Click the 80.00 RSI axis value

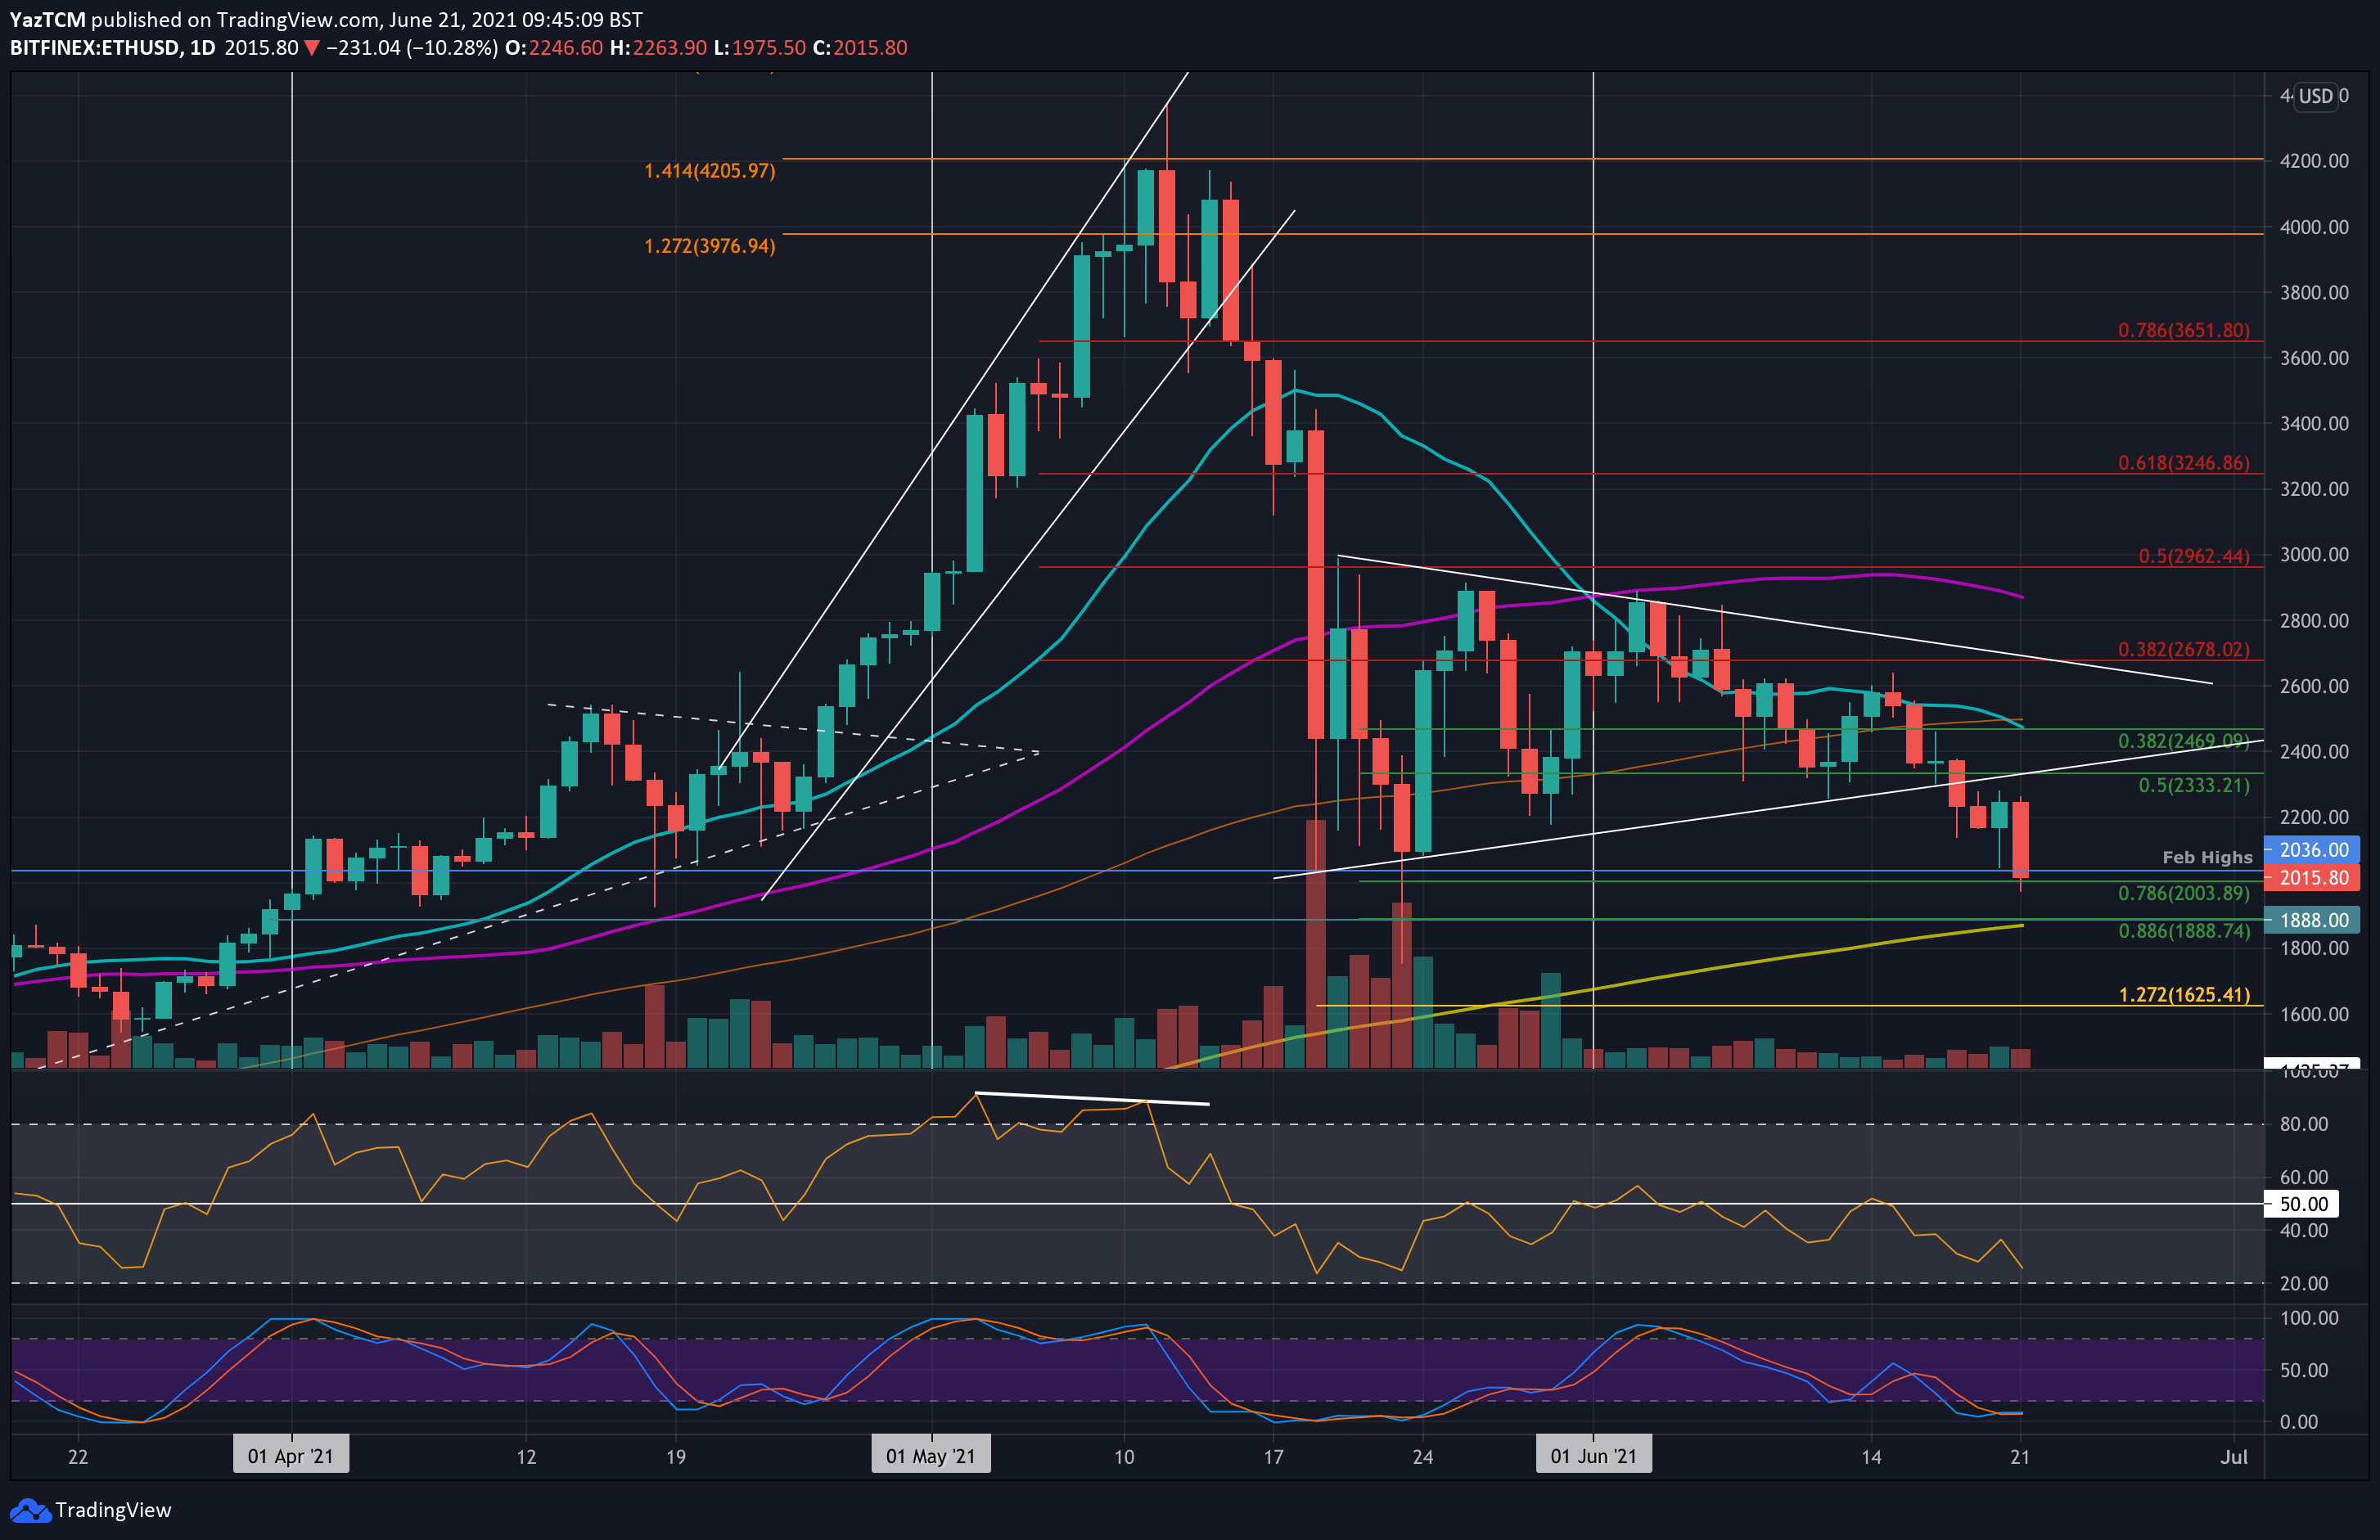[2304, 1124]
